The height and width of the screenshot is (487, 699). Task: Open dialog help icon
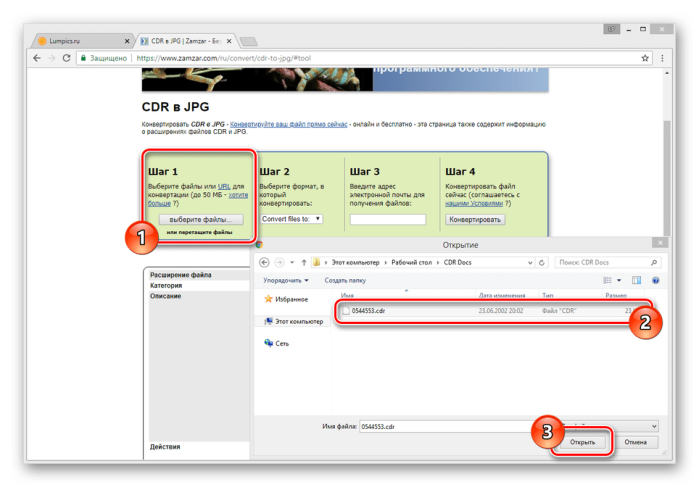point(655,280)
